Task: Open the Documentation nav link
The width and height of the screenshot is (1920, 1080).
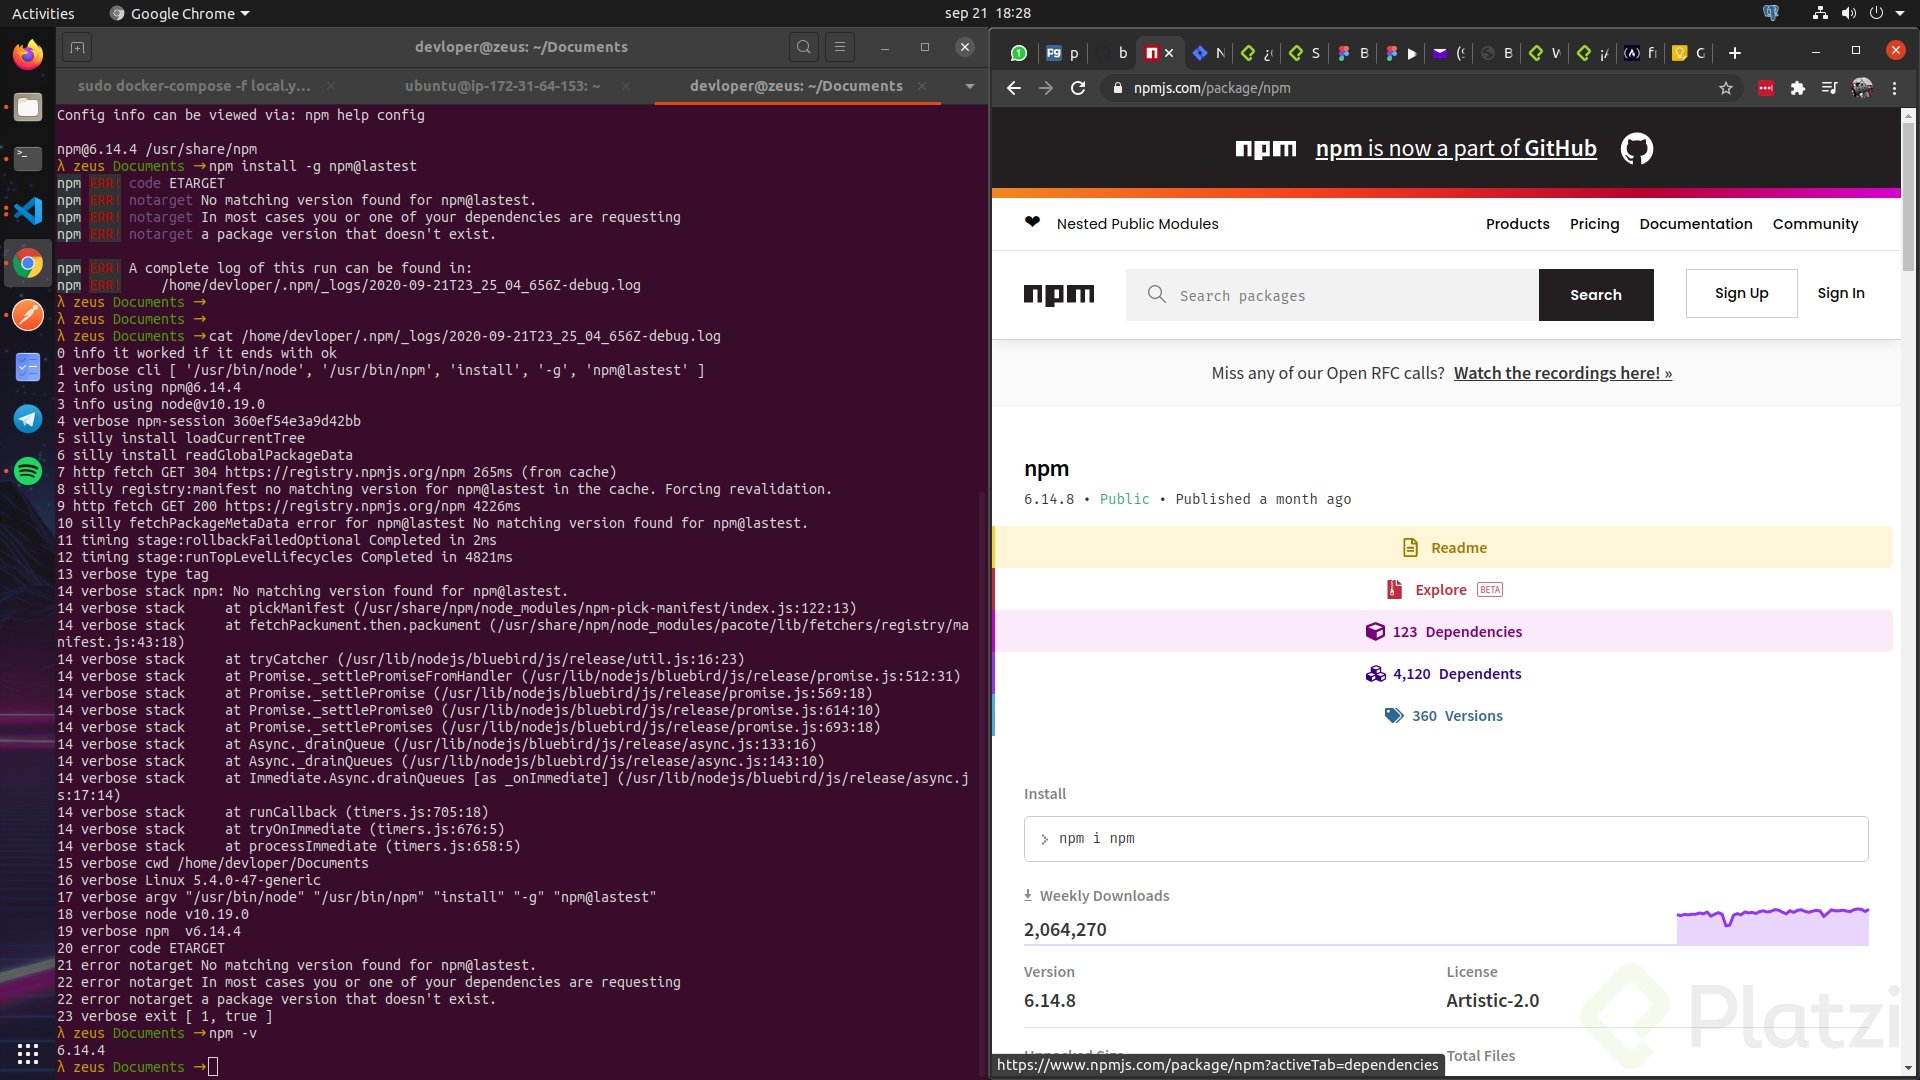Action: pyautogui.click(x=1695, y=224)
